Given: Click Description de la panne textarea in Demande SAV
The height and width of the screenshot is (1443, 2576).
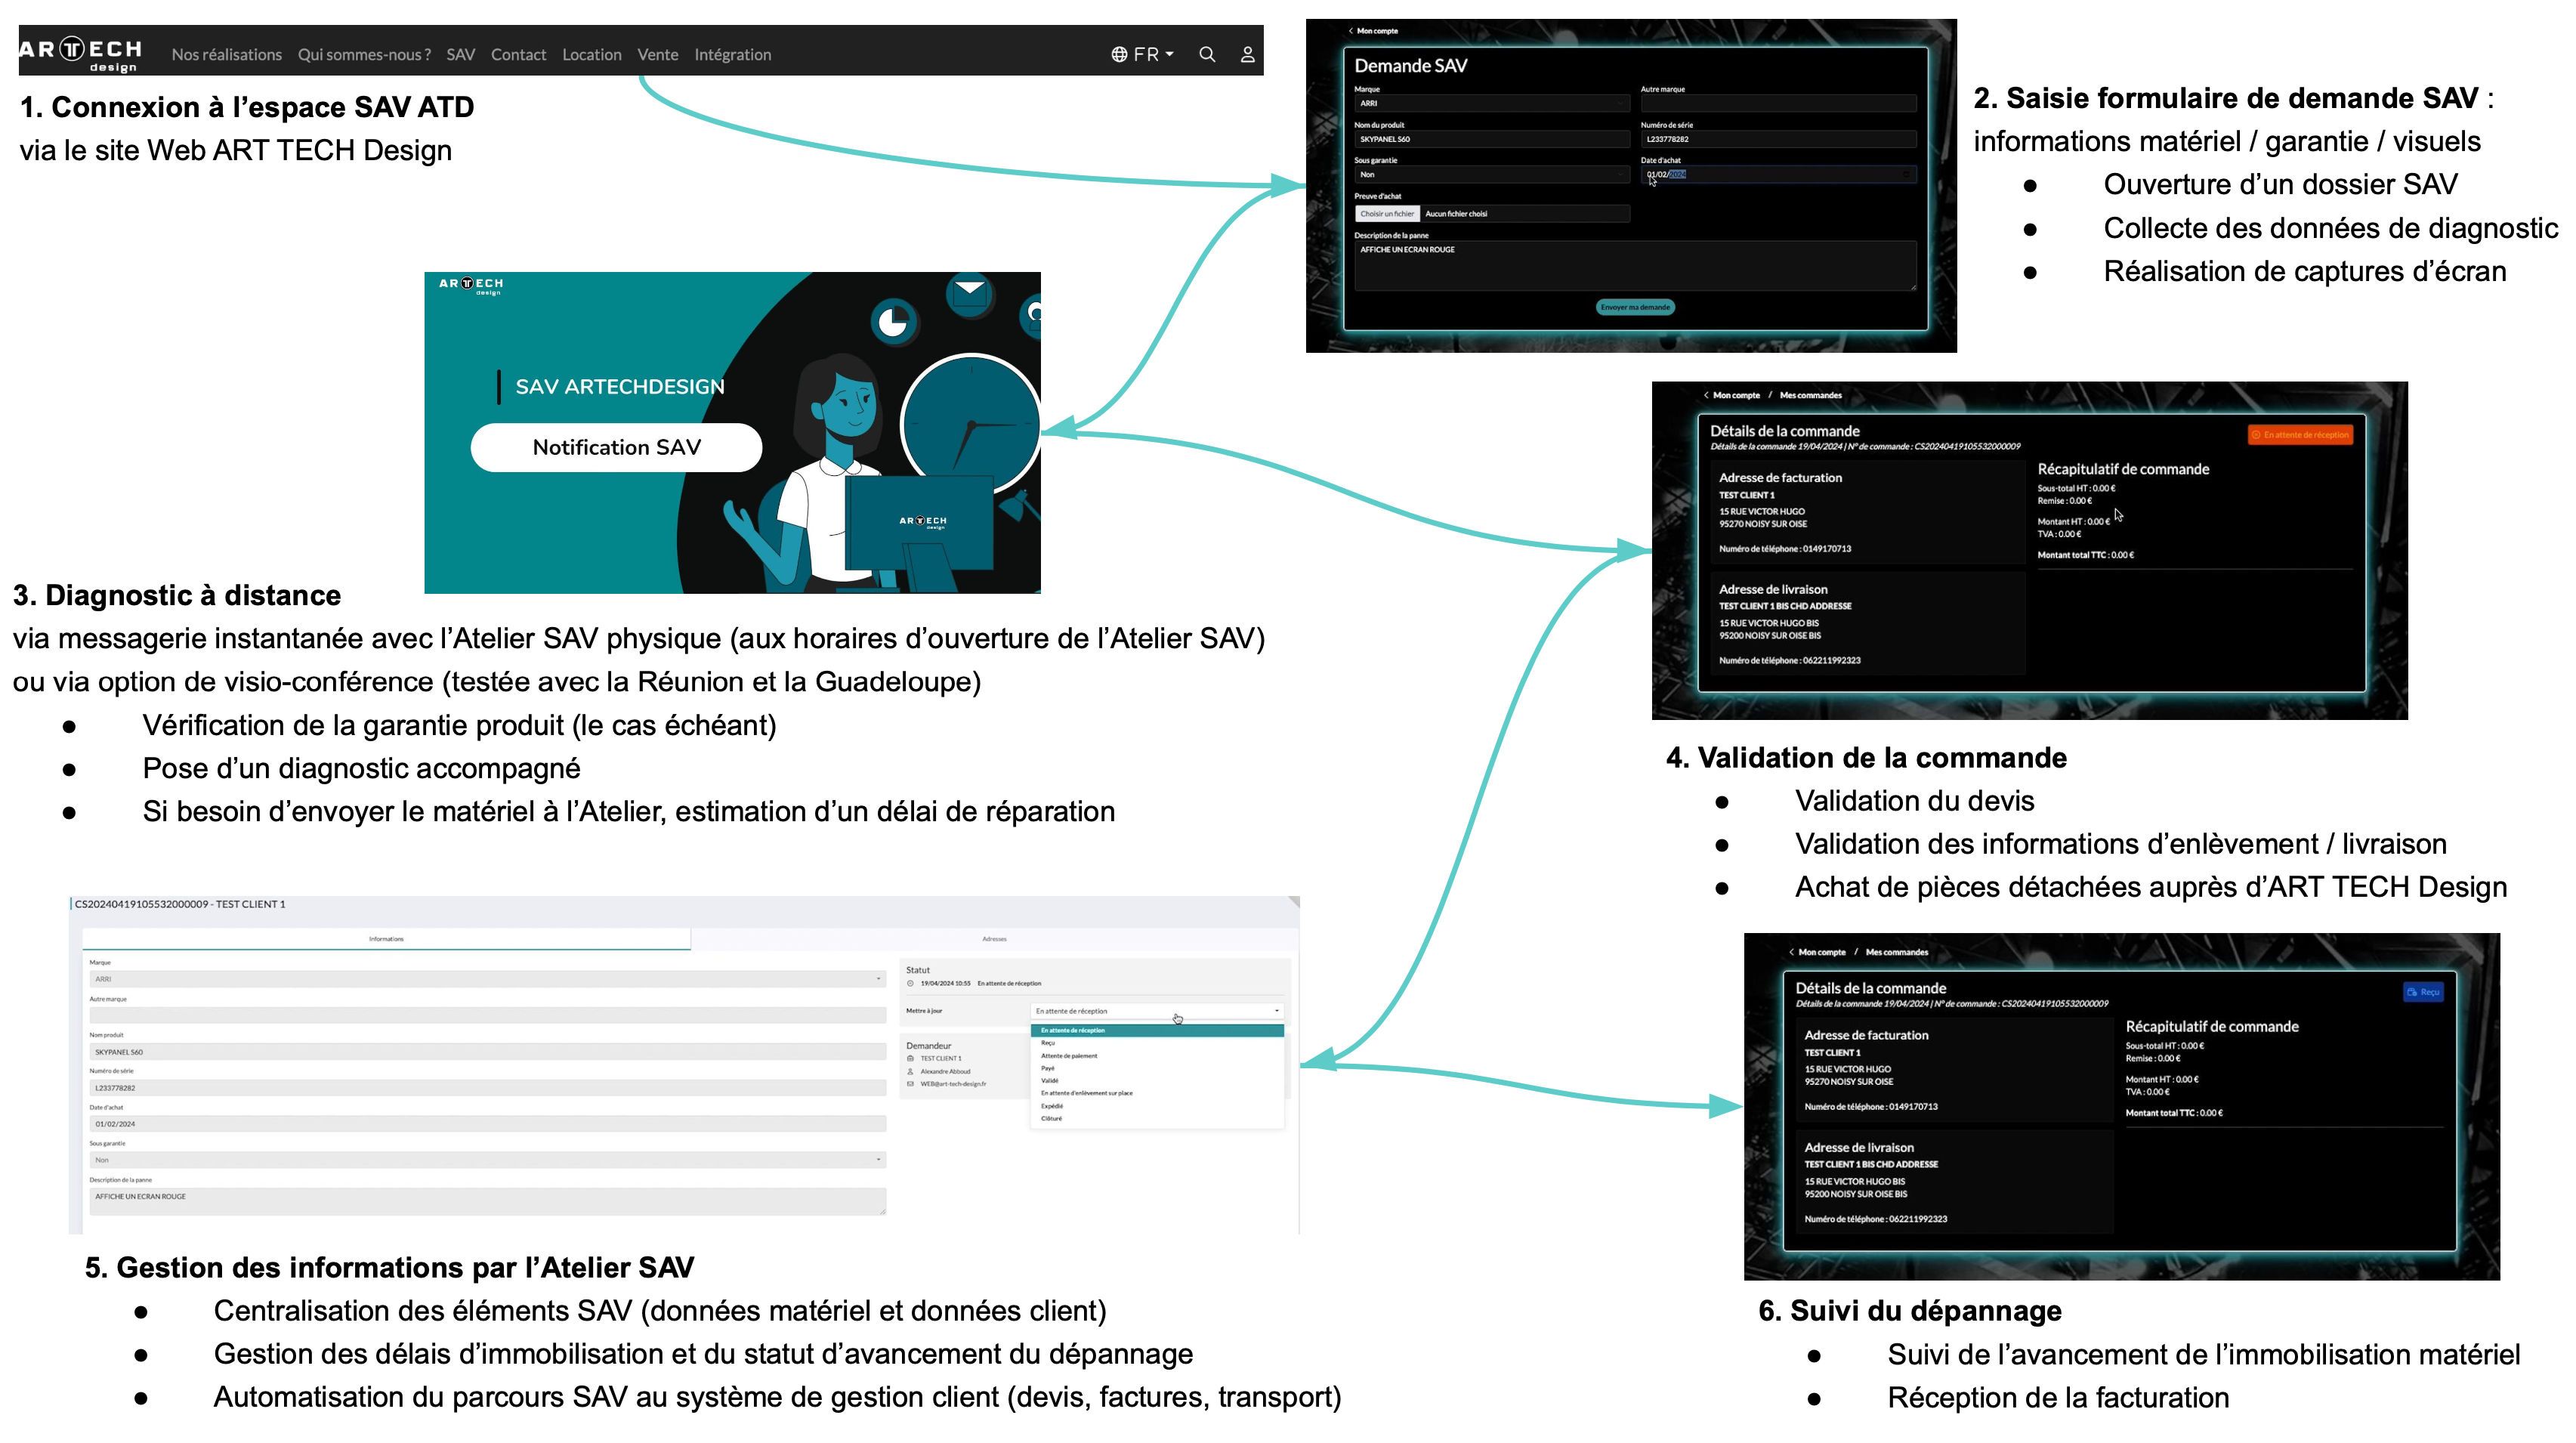Looking at the screenshot, I should (x=1635, y=265).
